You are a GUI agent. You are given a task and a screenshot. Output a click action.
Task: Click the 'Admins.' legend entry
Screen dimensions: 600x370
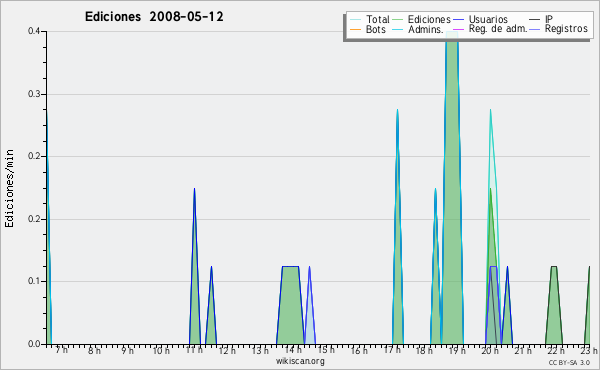418,29
